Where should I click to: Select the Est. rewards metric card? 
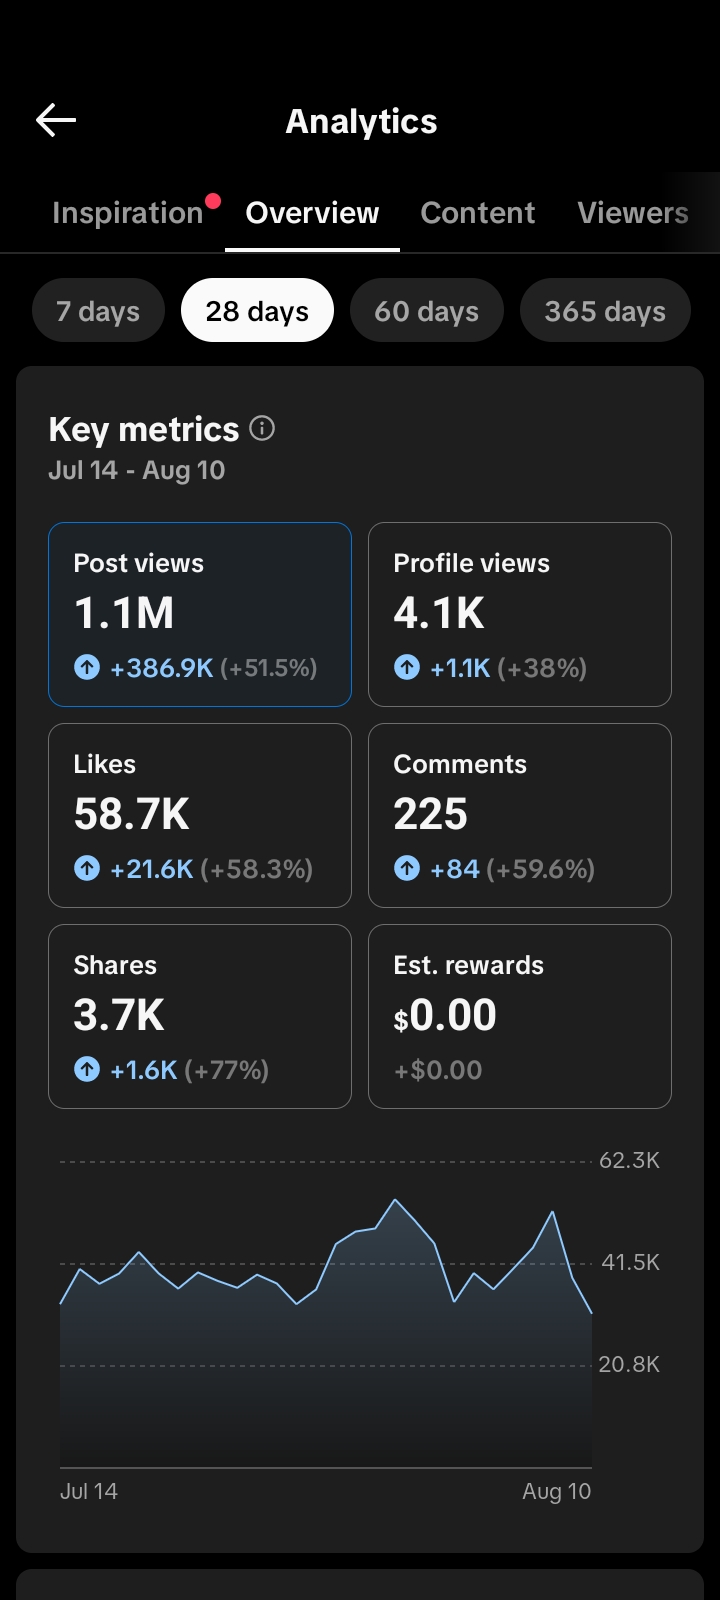point(520,1016)
